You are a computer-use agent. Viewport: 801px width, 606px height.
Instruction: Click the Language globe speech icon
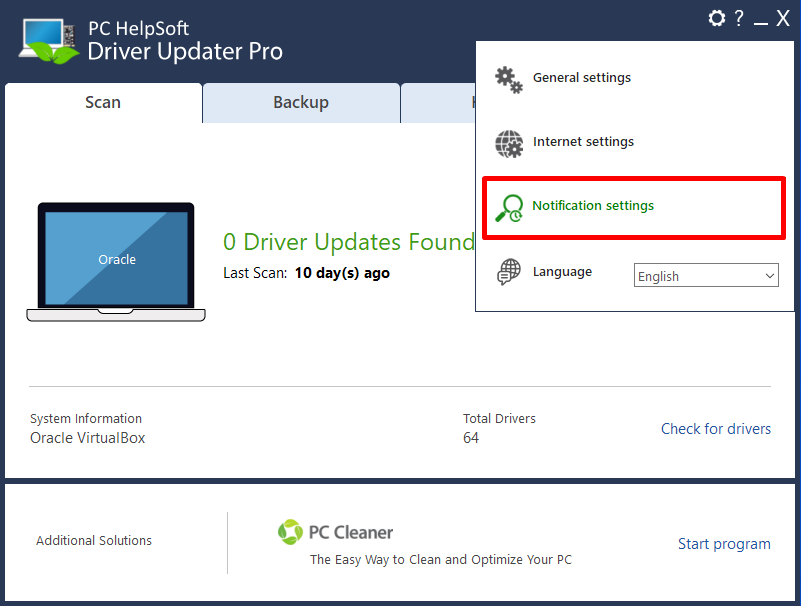509,272
